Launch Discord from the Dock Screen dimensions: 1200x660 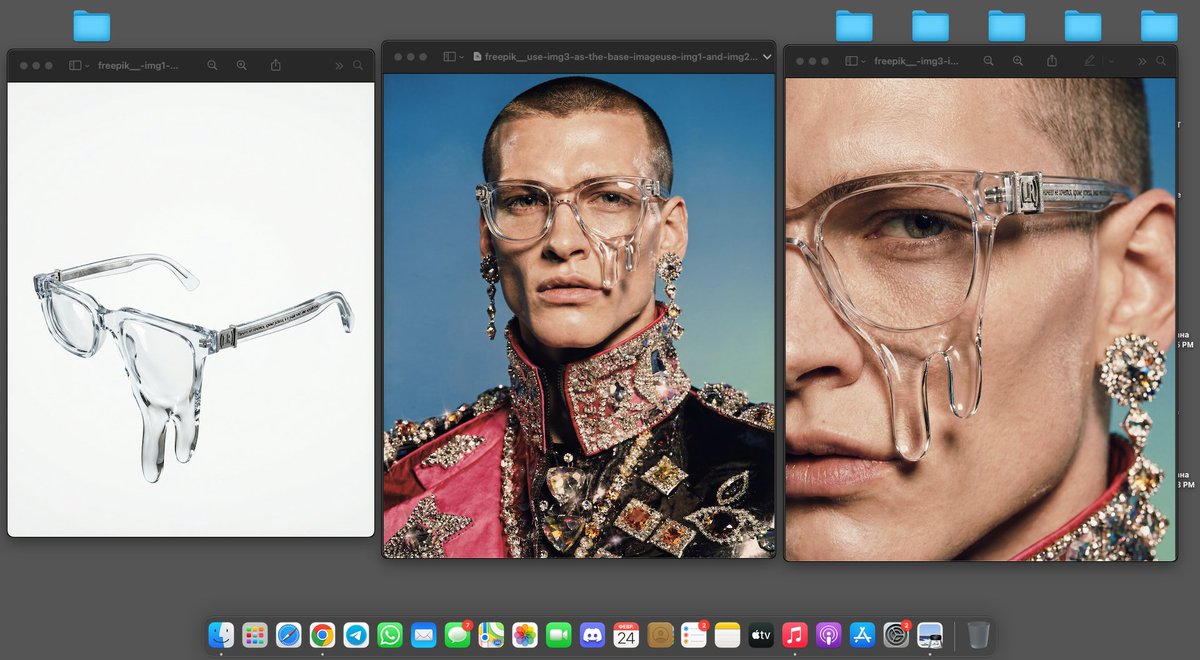[x=592, y=634]
